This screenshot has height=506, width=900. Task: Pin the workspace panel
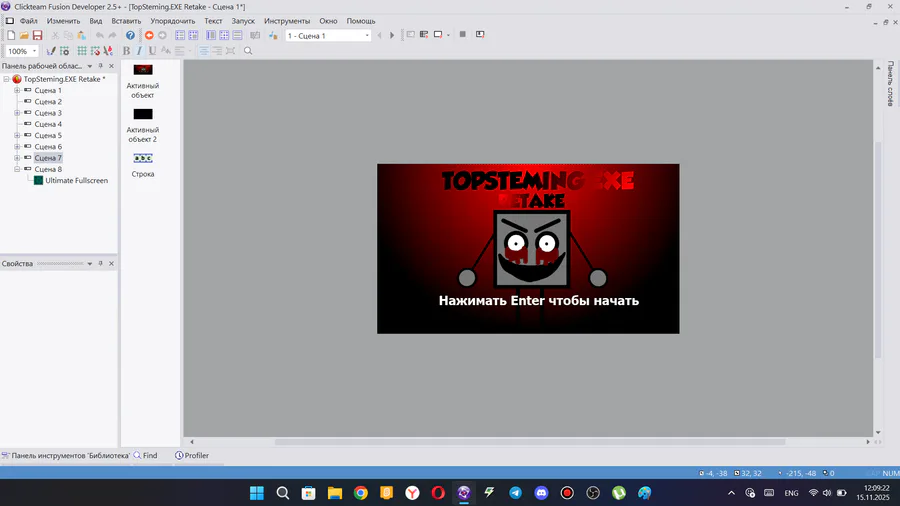click(100, 66)
